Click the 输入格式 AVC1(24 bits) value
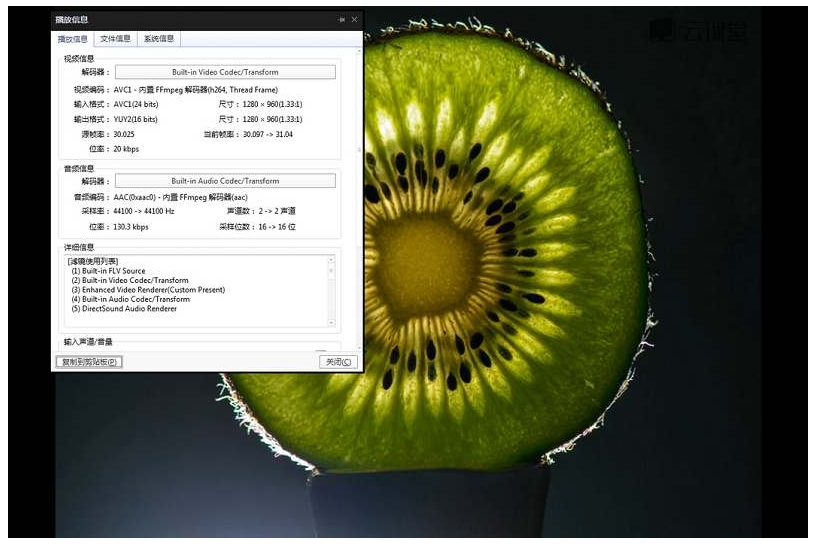This screenshot has width=817, height=550. 135,104
